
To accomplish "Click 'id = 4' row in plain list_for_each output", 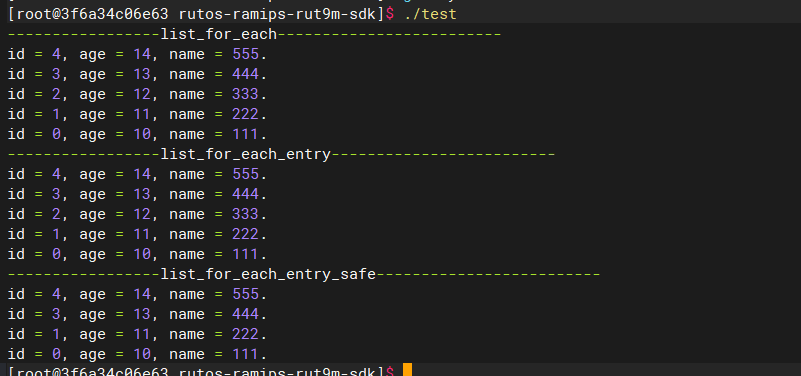I will tap(137, 54).
